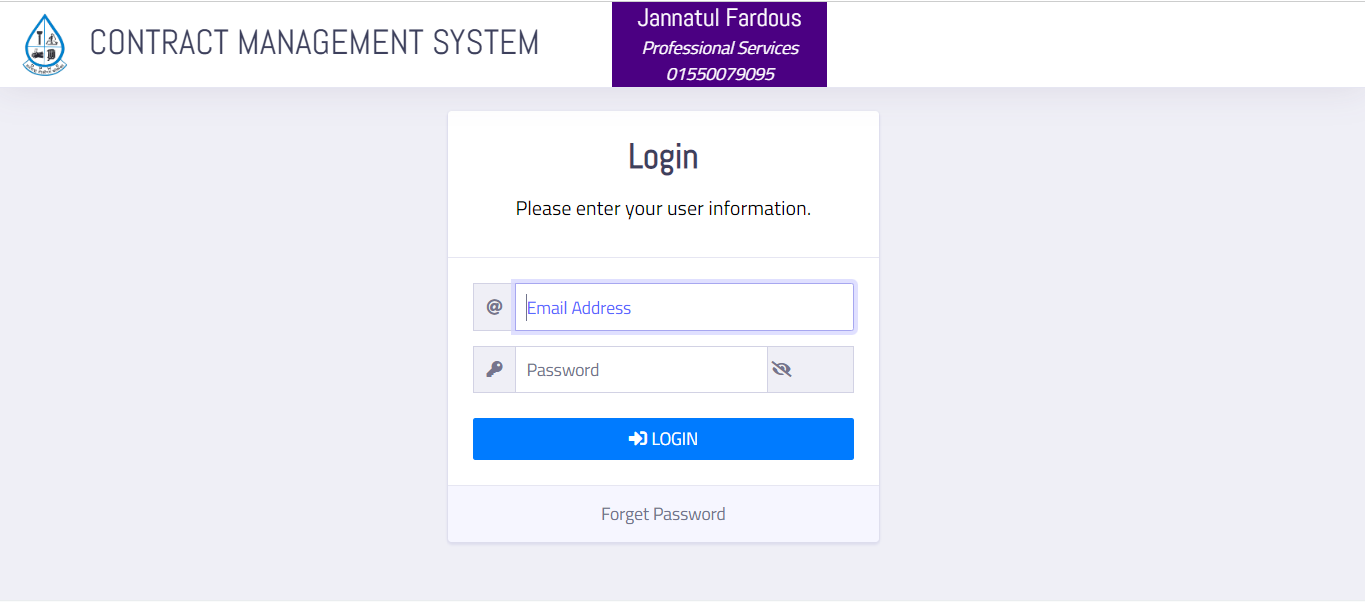Open the Forget Password link
Image resolution: width=1365 pixels, height=605 pixels.
[663, 514]
